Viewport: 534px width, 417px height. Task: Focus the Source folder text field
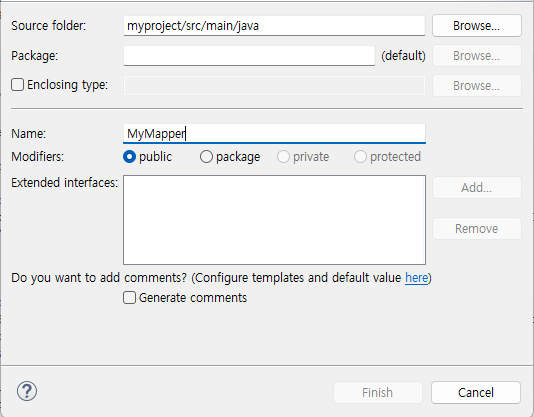coord(274,26)
